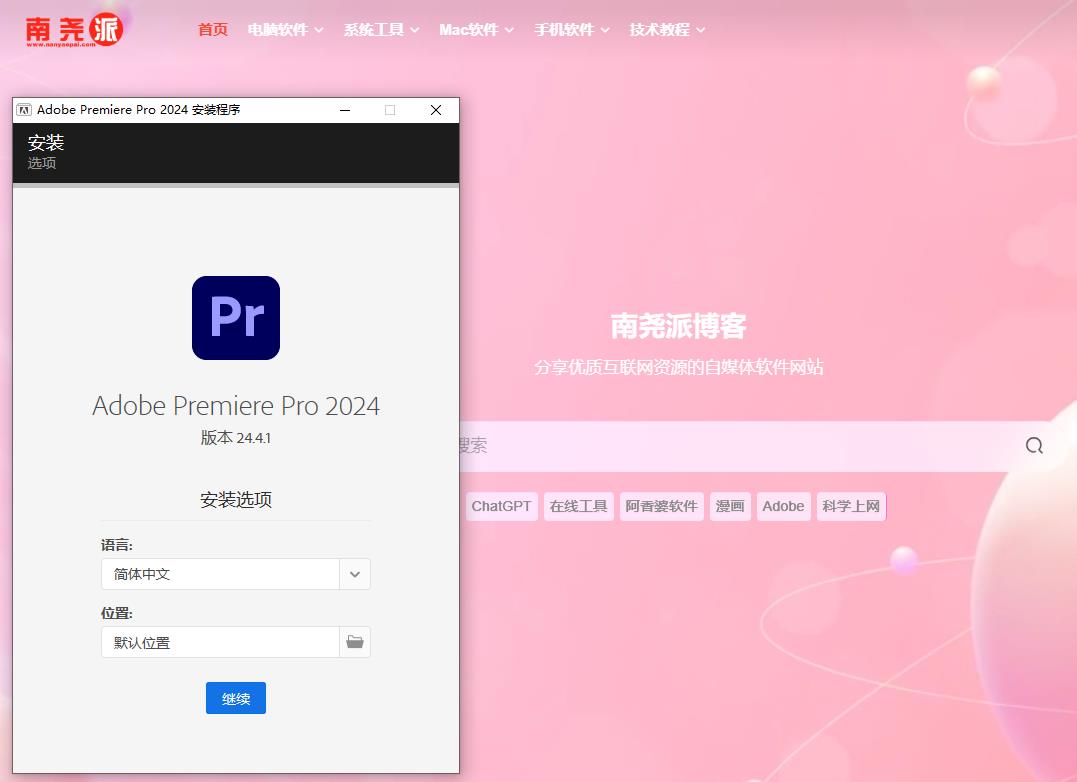The image size is (1077, 782).
Task: Click the 版本 24.4.1 version text
Action: 236,438
